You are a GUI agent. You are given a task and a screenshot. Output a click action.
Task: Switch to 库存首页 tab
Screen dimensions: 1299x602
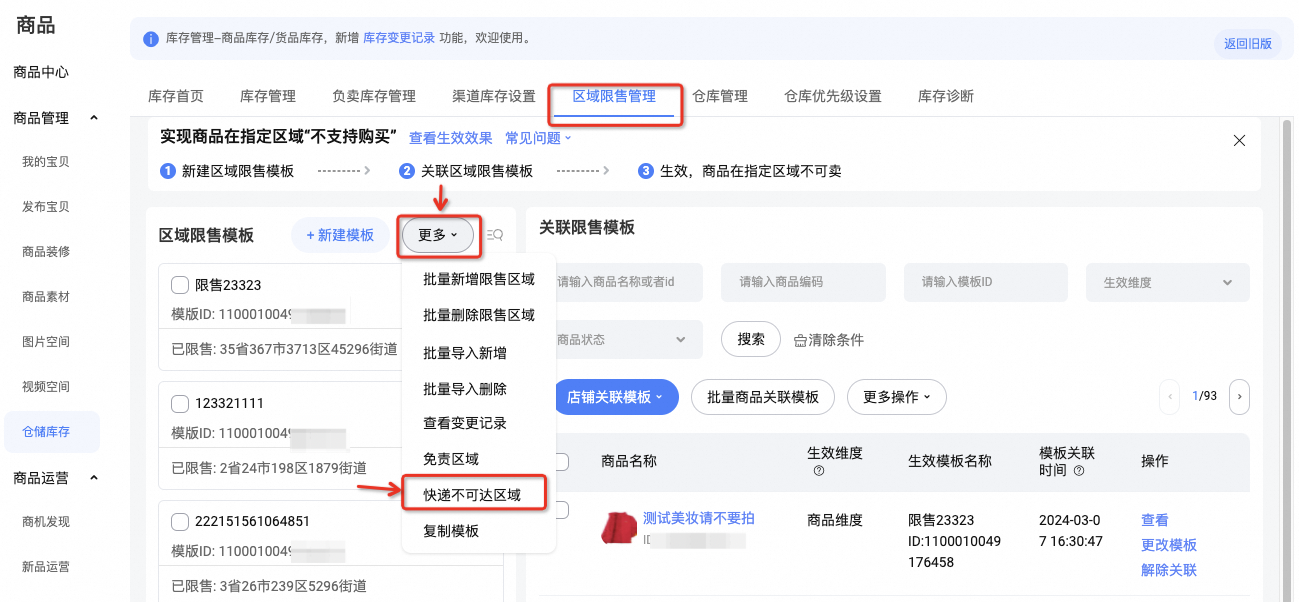(176, 97)
